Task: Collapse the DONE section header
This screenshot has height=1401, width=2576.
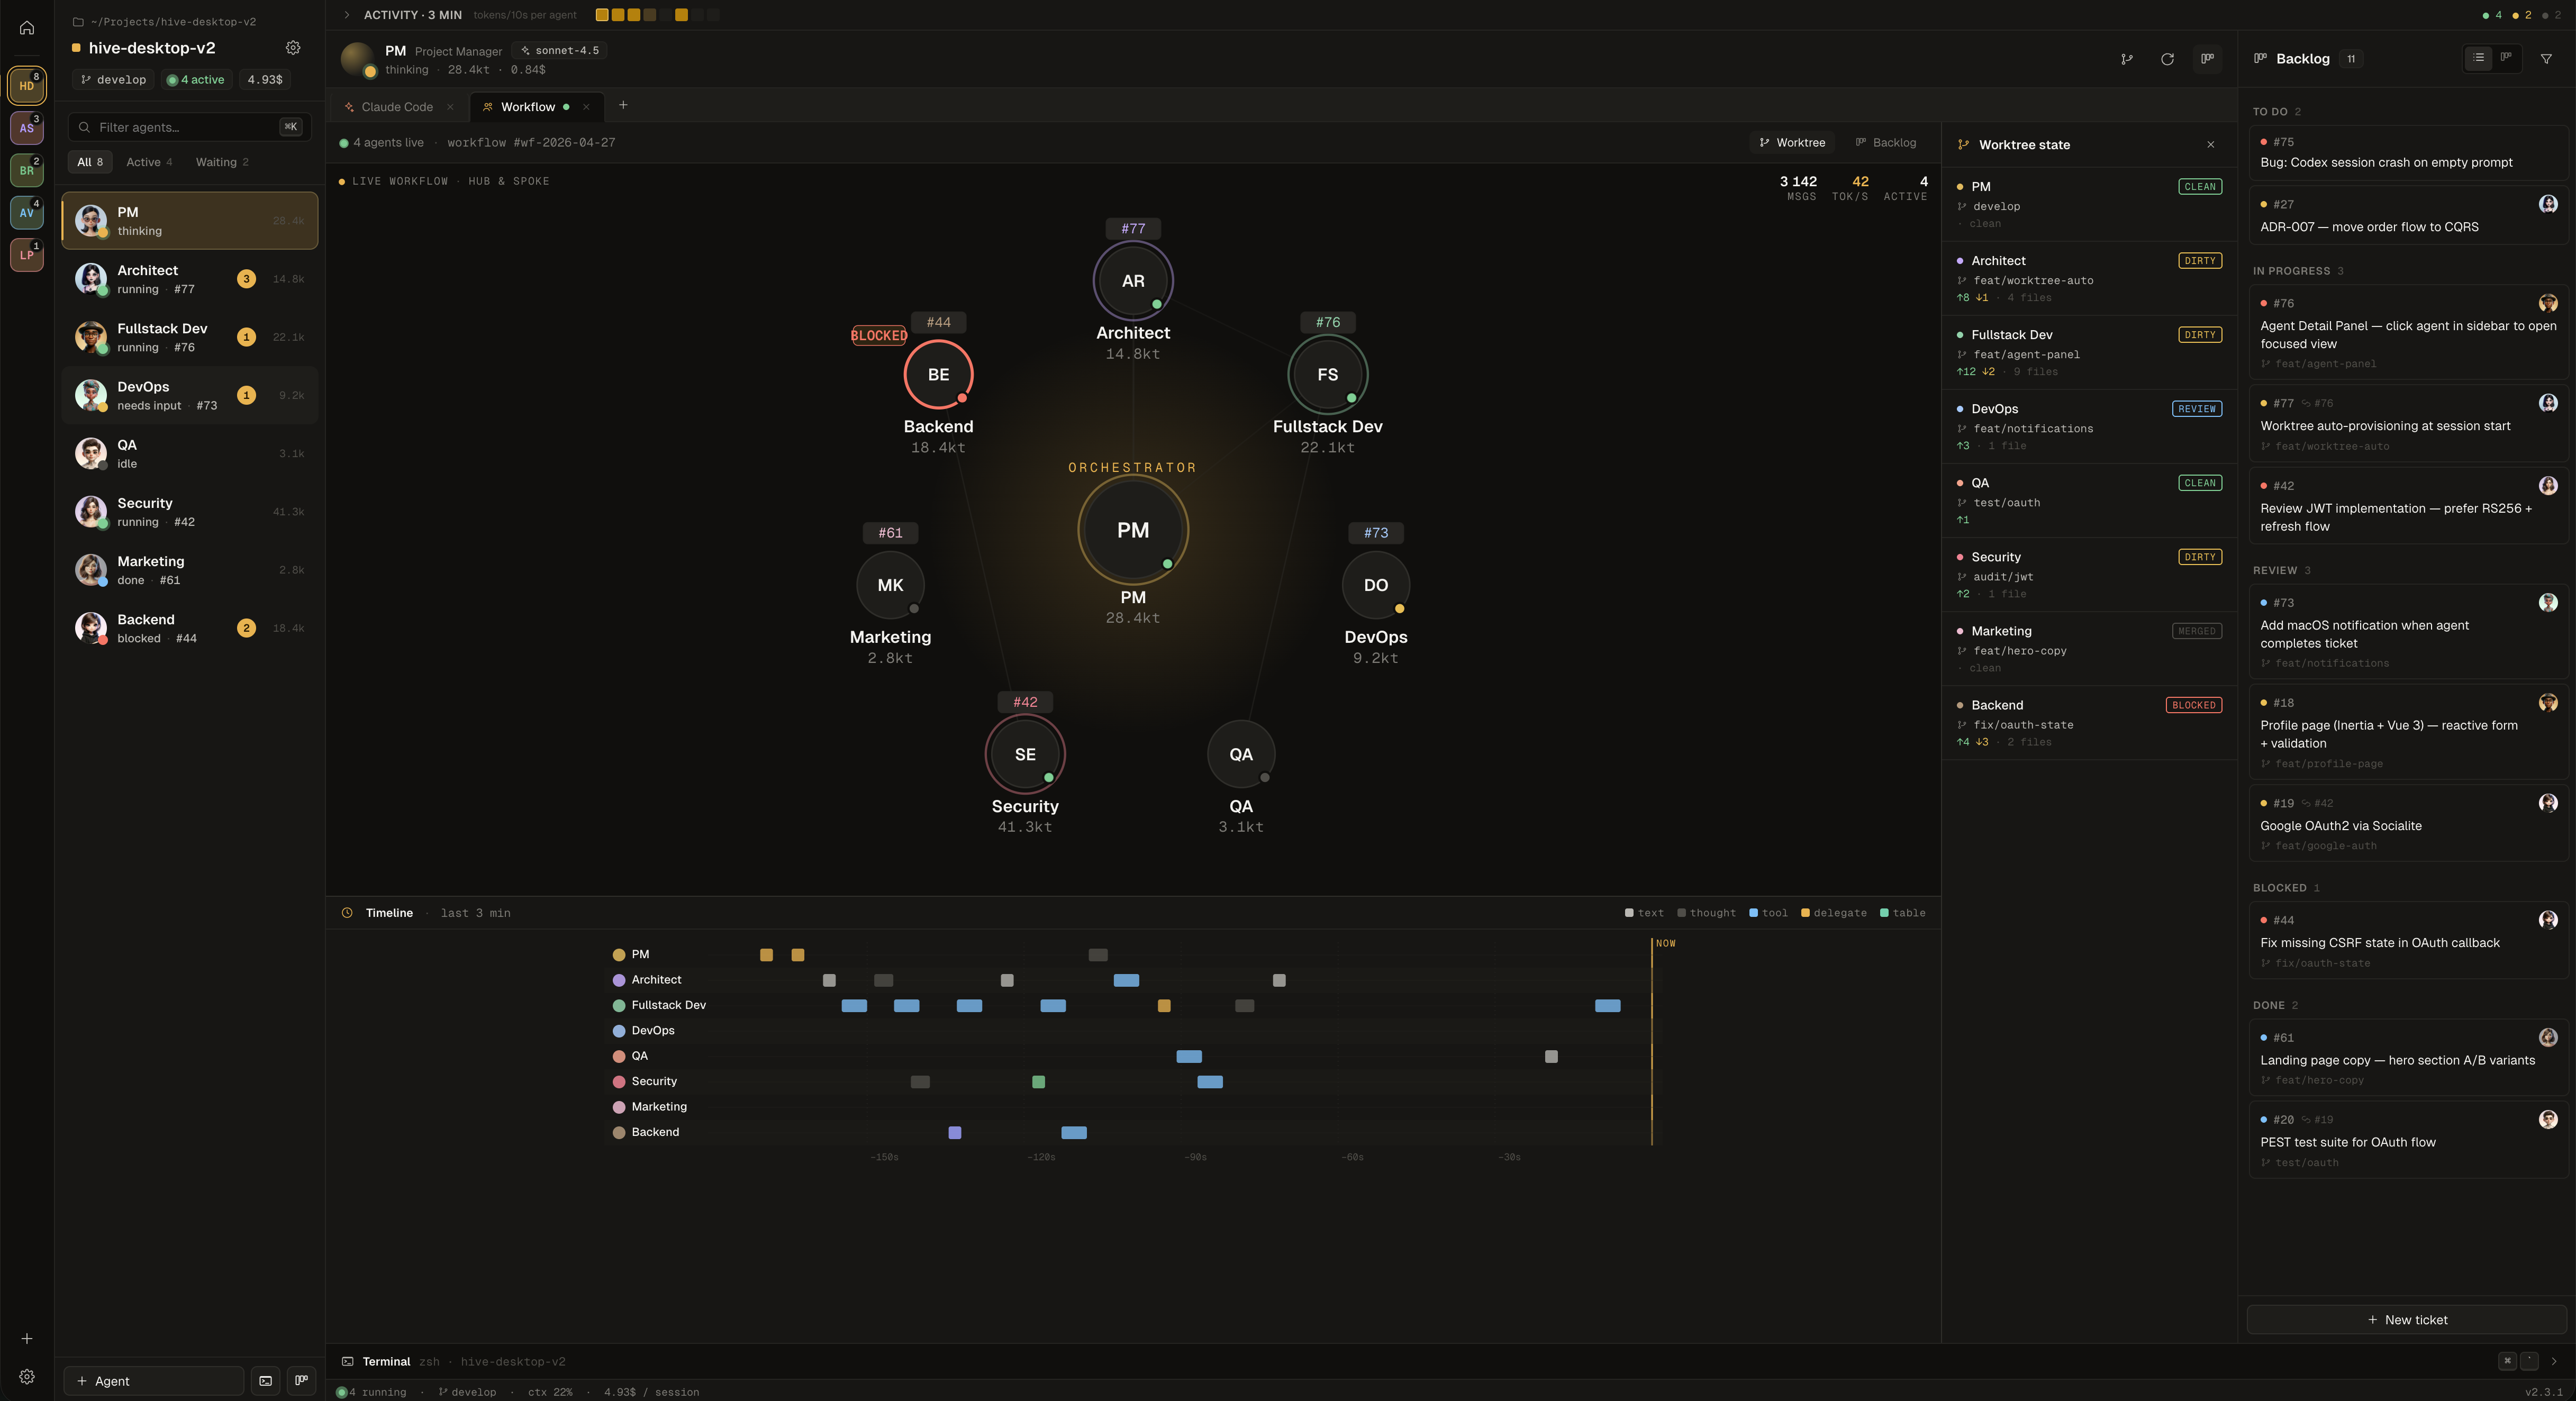Action: 2275,1005
